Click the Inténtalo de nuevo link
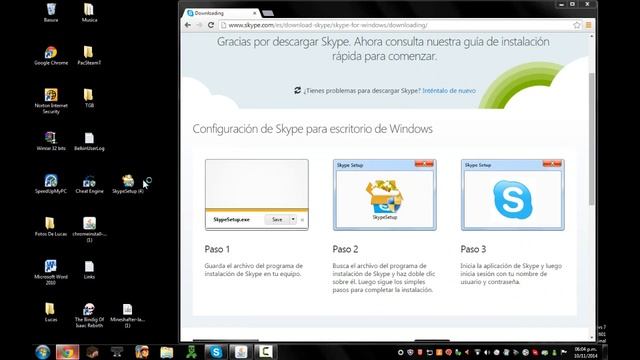This screenshot has width=640, height=360. click(x=449, y=91)
